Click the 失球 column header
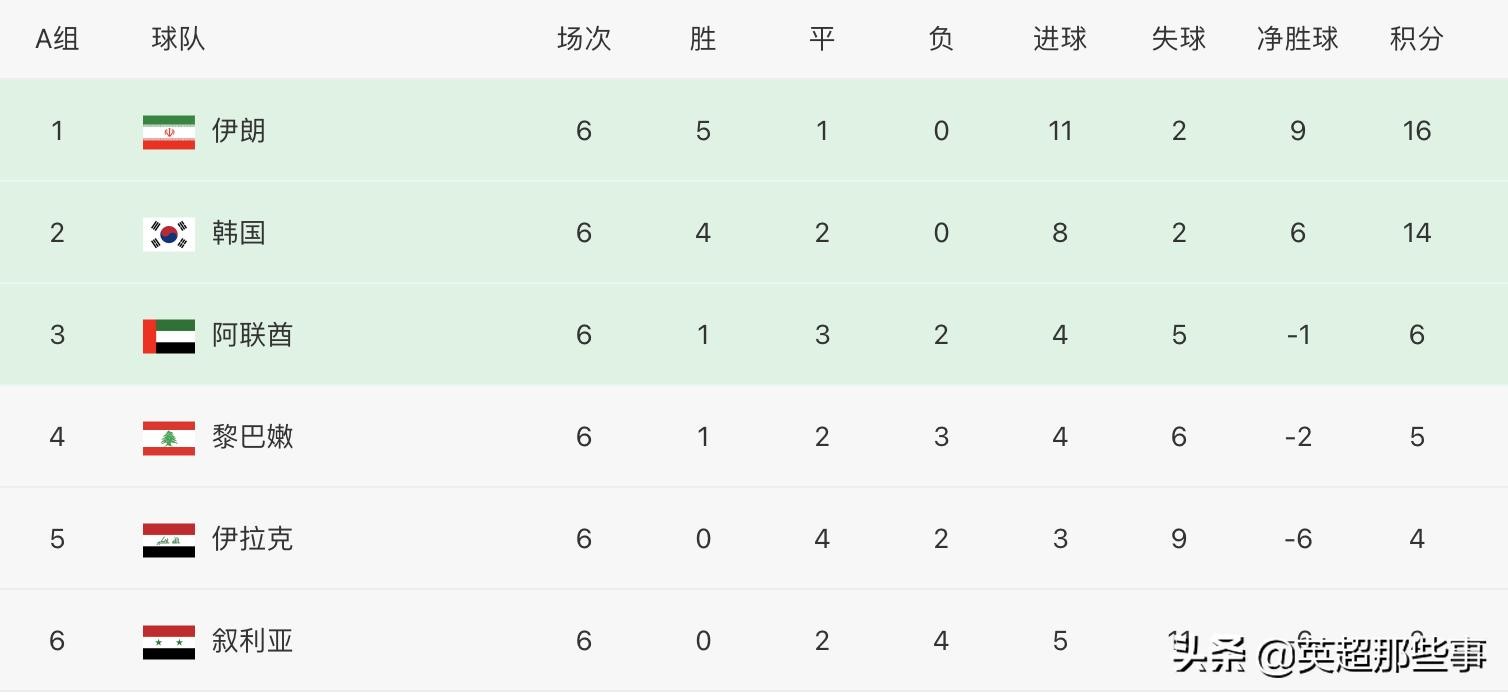Image resolution: width=1508 pixels, height=696 pixels. [x=1178, y=39]
